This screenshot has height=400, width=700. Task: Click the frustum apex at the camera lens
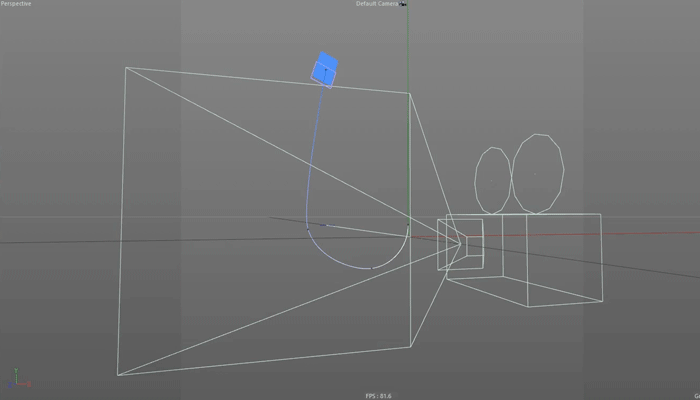coord(461,241)
